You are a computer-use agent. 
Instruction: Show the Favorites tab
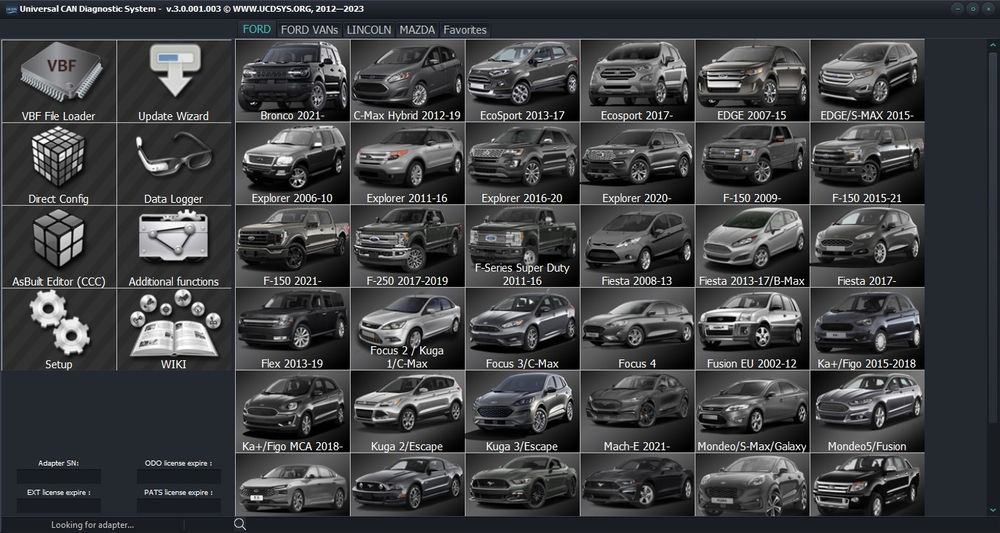(x=465, y=29)
